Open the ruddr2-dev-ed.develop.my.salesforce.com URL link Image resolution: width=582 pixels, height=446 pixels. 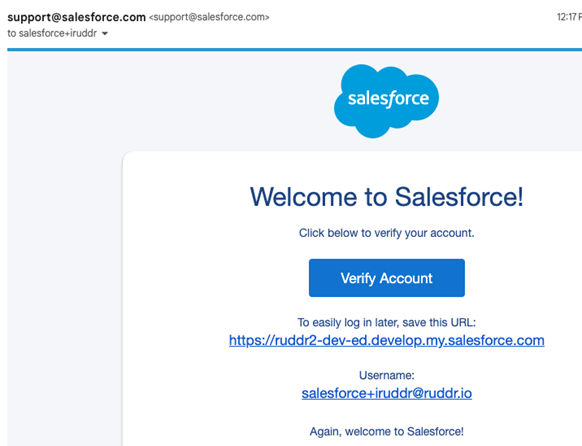tap(386, 340)
